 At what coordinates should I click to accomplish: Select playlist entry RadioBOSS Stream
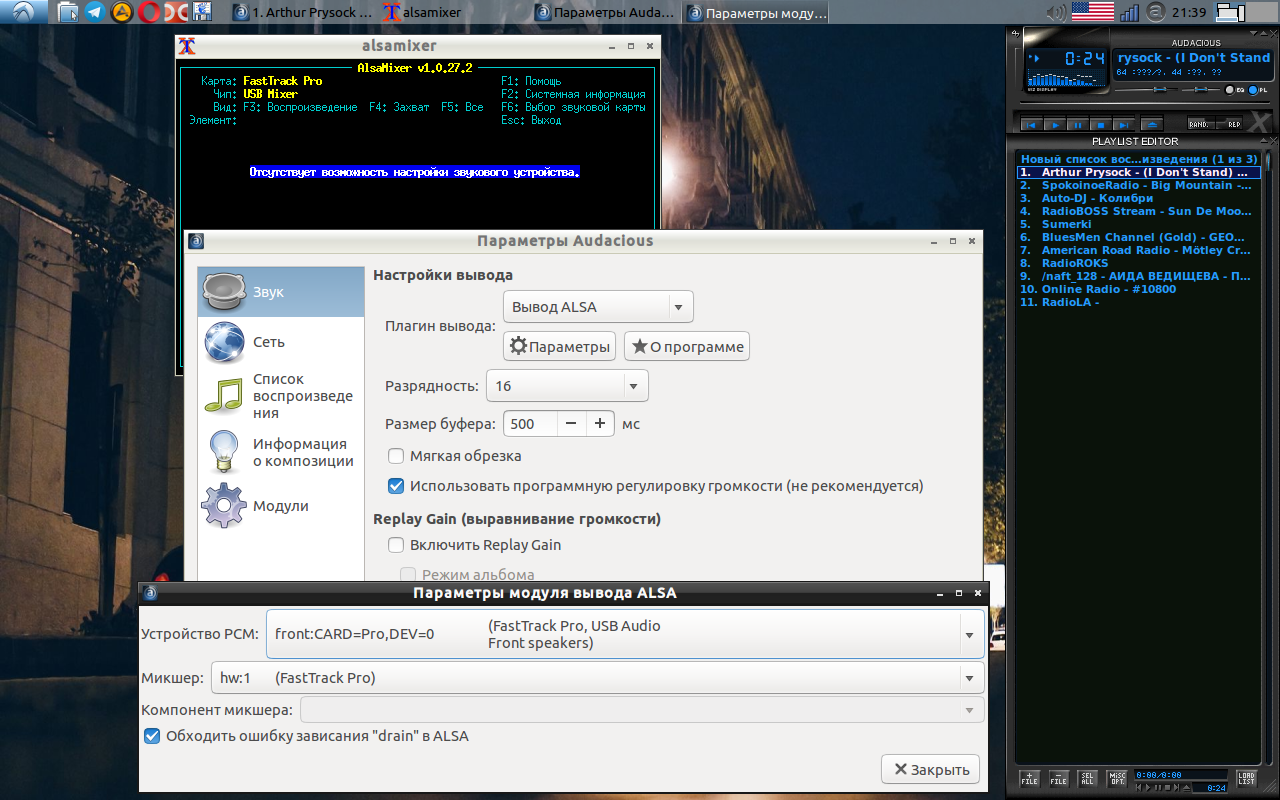tap(1139, 211)
